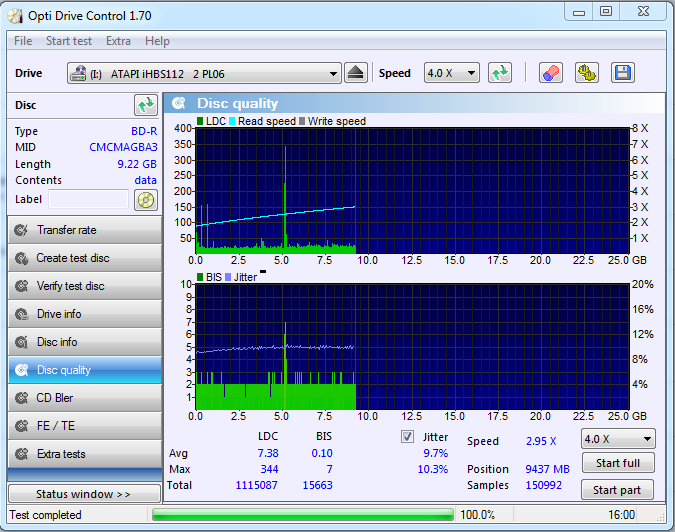This screenshot has height=532, width=675.
Task: Open options with the yellow gears icon
Action: [x=587, y=73]
